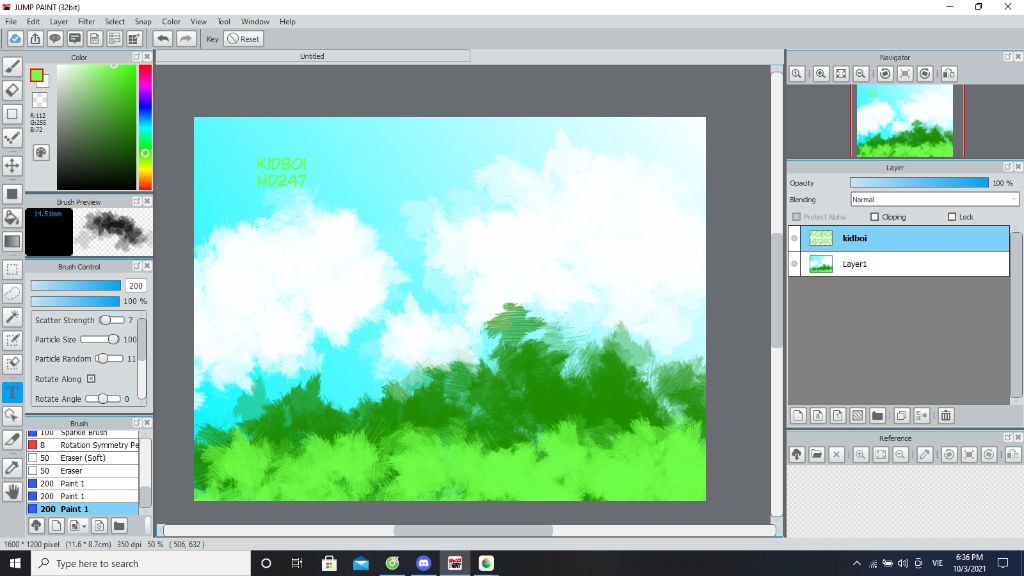Delete layer with the trash icon

[x=946, y=415]
